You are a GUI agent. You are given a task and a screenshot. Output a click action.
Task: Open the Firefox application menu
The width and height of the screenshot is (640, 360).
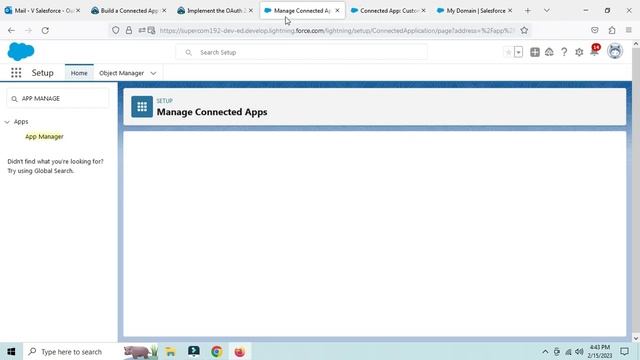click(629, 30)
